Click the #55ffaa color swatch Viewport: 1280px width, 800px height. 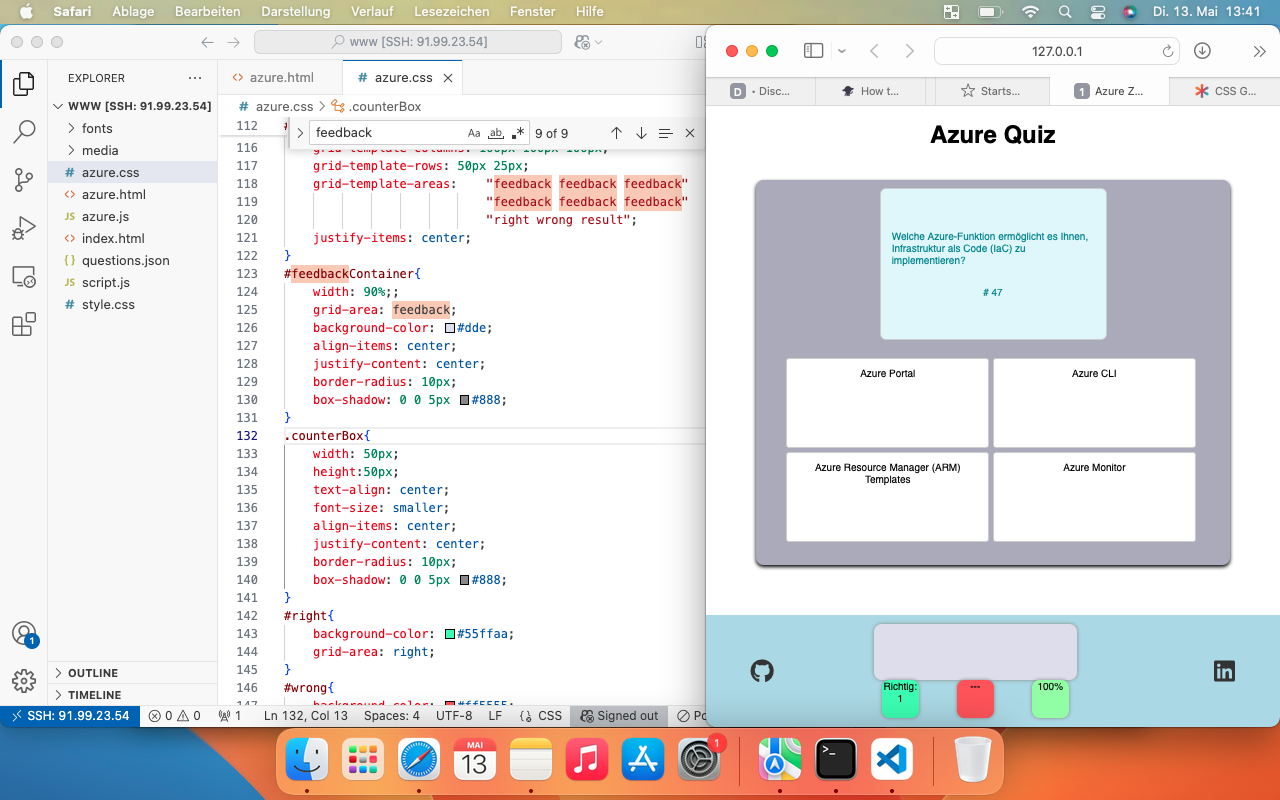(x=450, y=634)
